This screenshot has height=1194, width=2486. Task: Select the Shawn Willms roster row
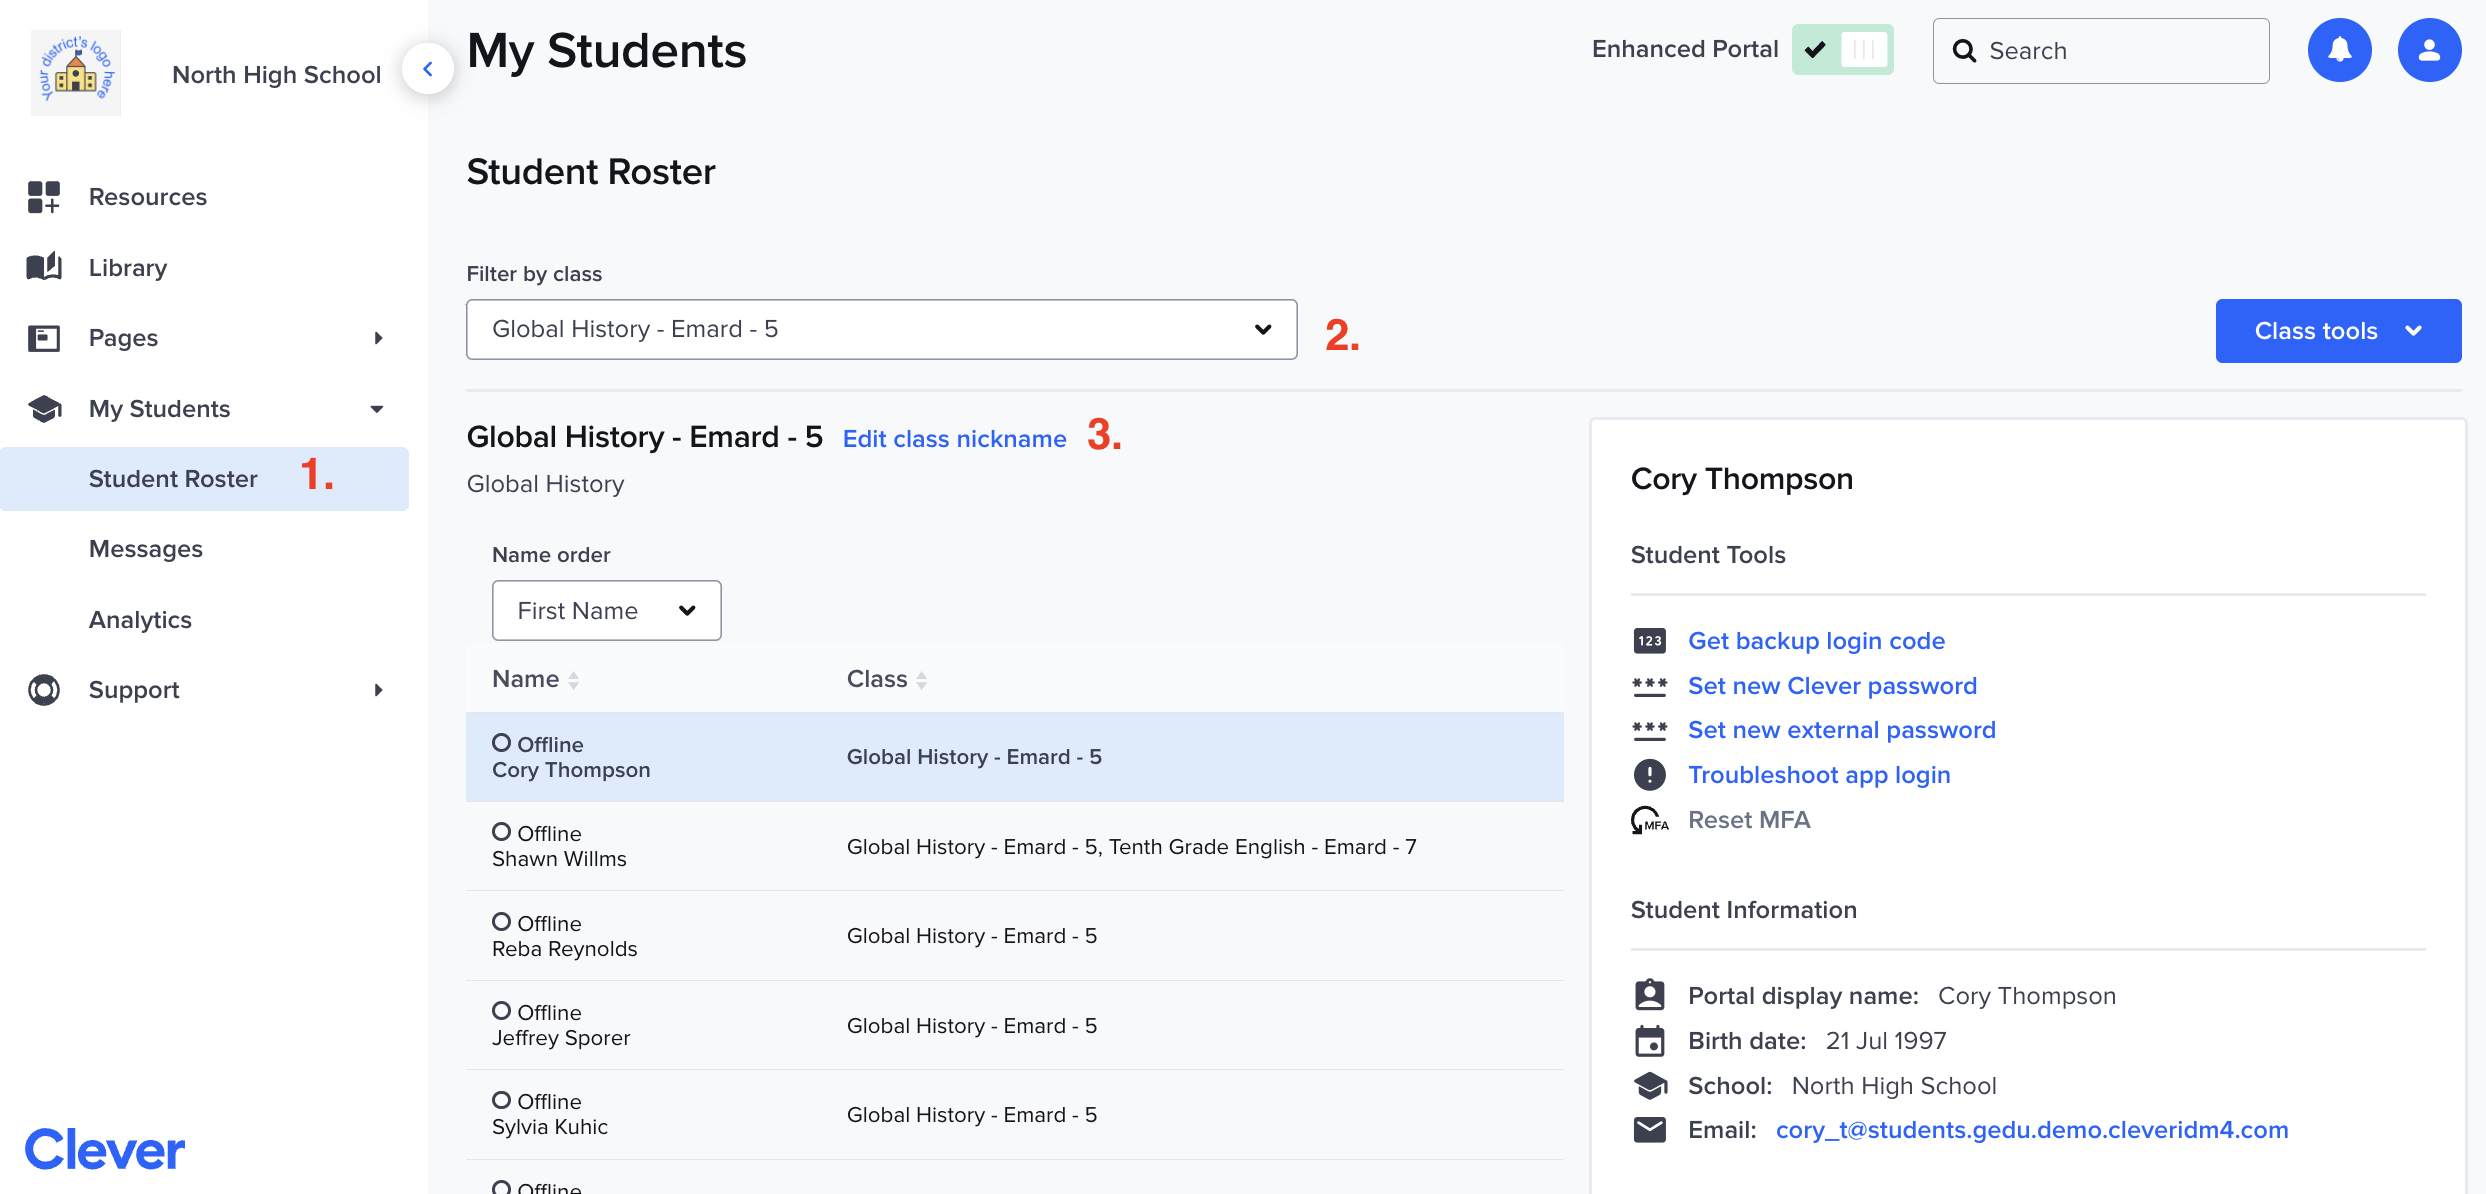point(1015,846)
